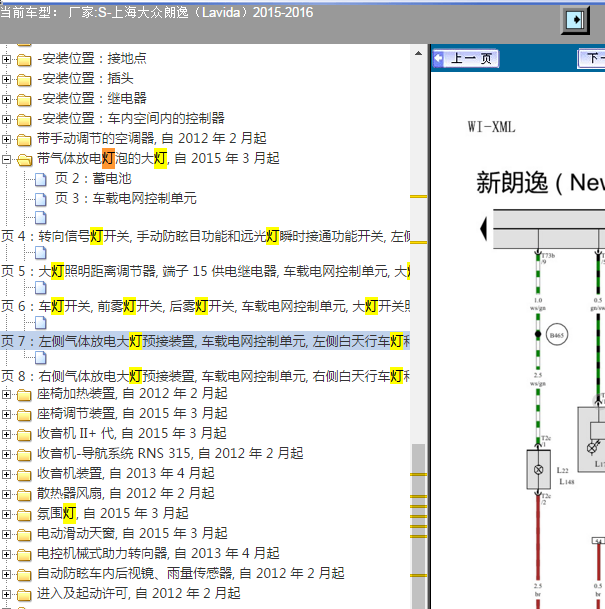The width and height of the screenshot is (605, 609).
Task: Expand 座椅加热装置 folder
Action: (6, 394)
